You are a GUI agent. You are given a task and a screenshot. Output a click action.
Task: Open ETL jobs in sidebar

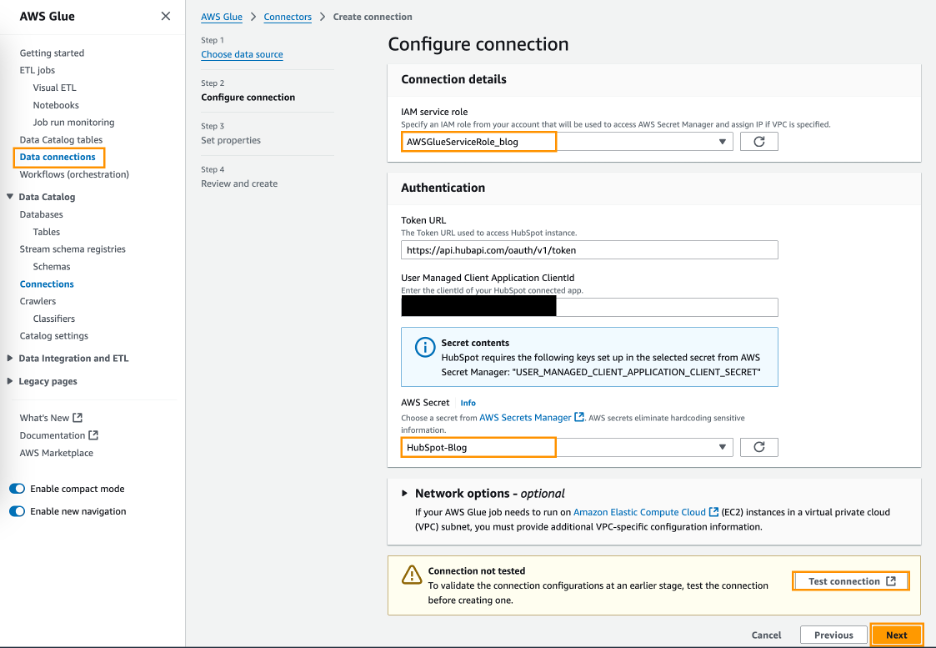coord(37,70)
